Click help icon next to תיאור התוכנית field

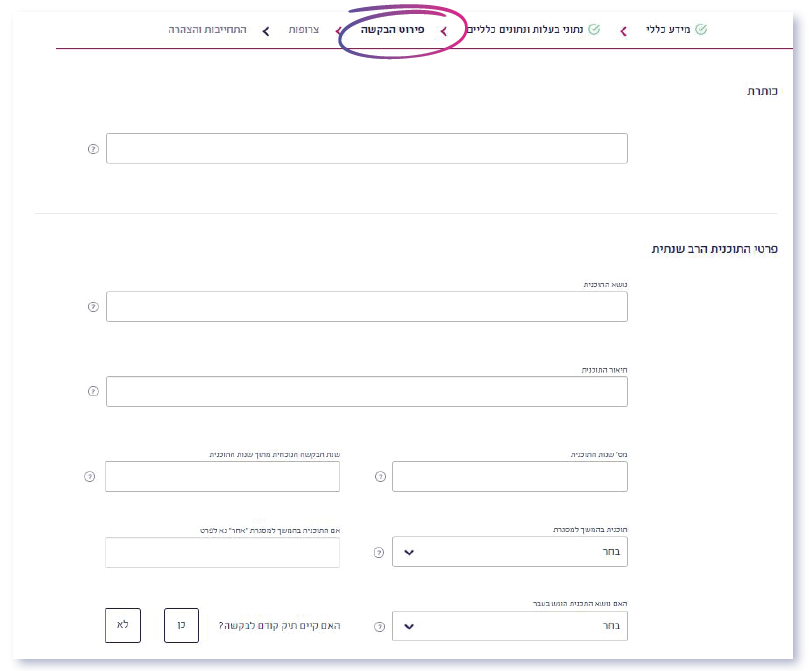(x=93, y=392)
